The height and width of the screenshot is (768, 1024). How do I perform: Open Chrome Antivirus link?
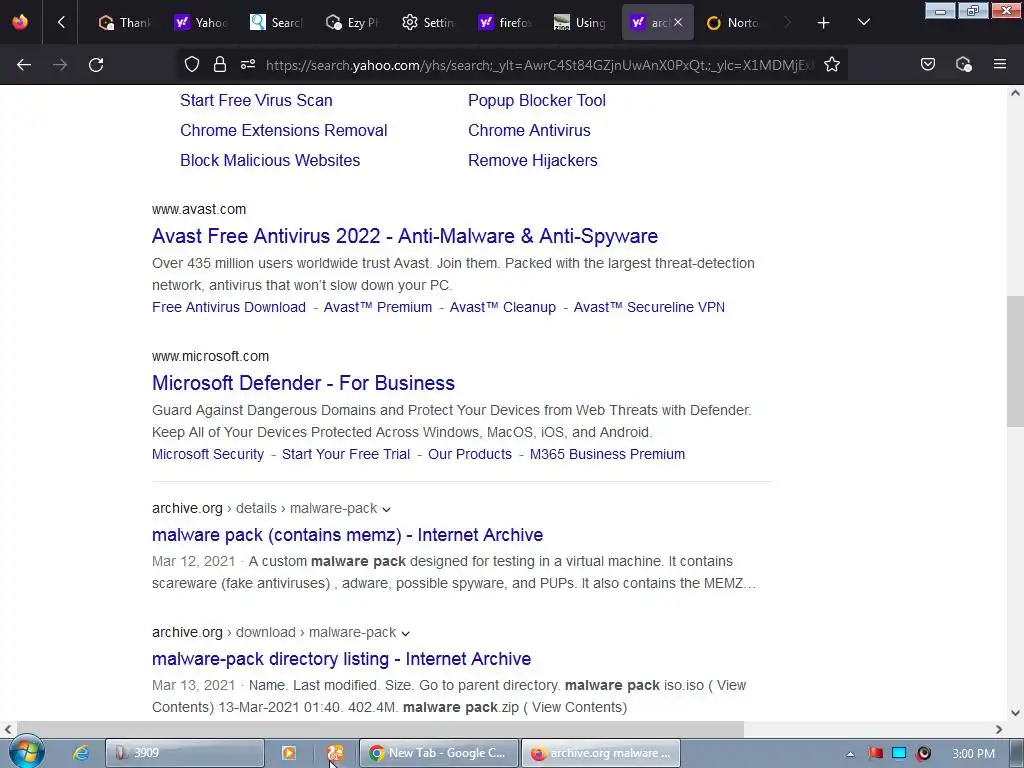pos(529,130)
